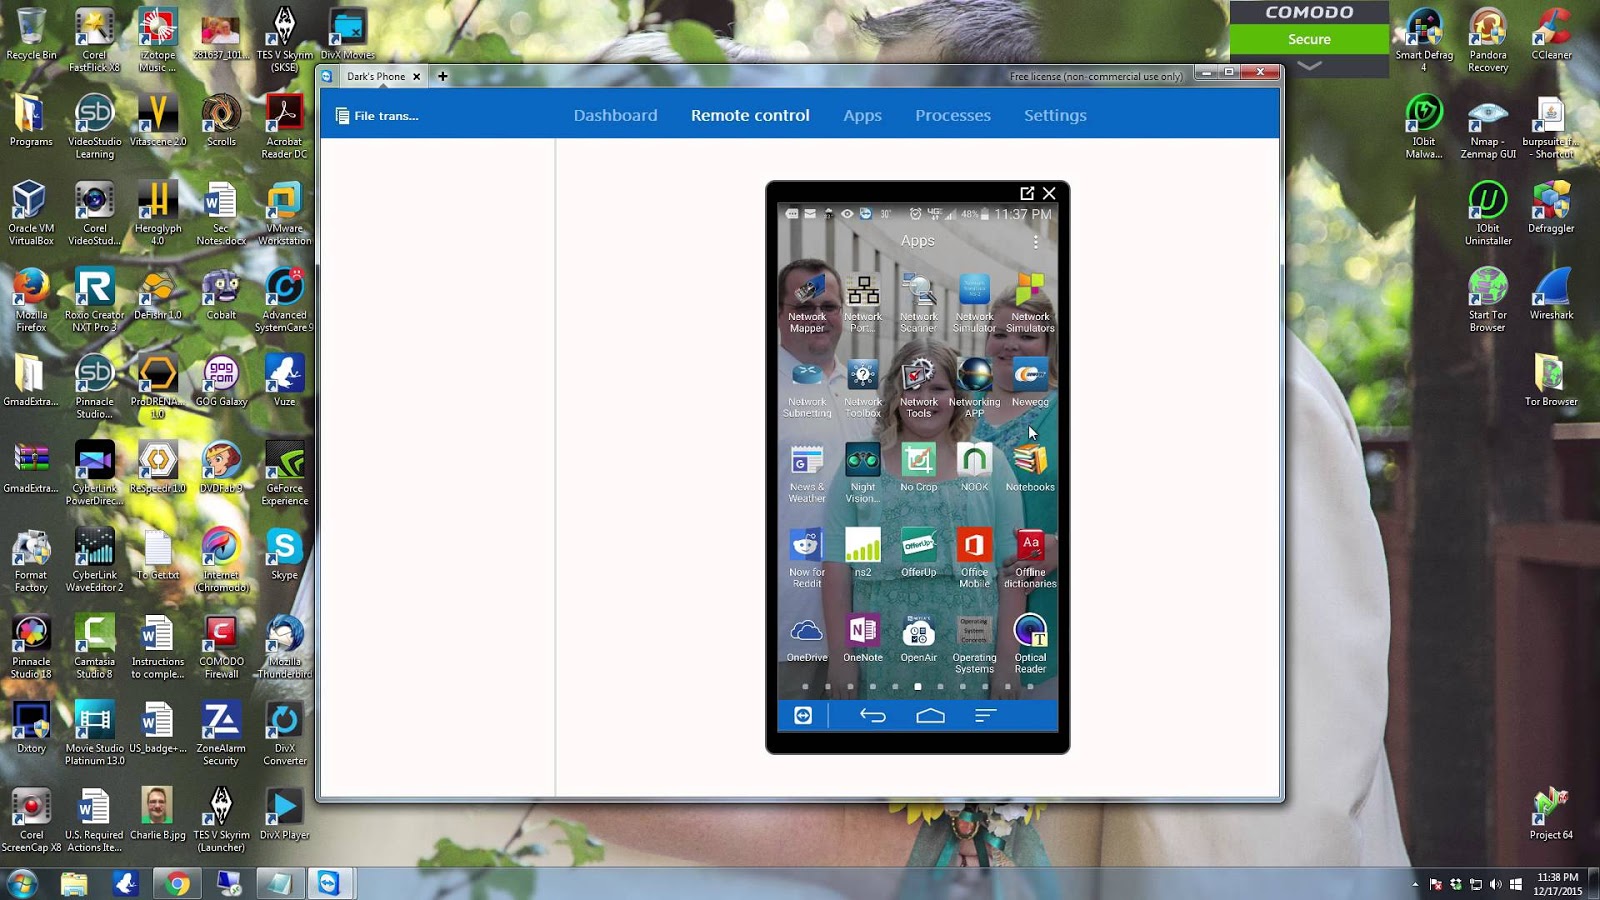
Task: Add a new connection tab
Action: tap(442, 76)
